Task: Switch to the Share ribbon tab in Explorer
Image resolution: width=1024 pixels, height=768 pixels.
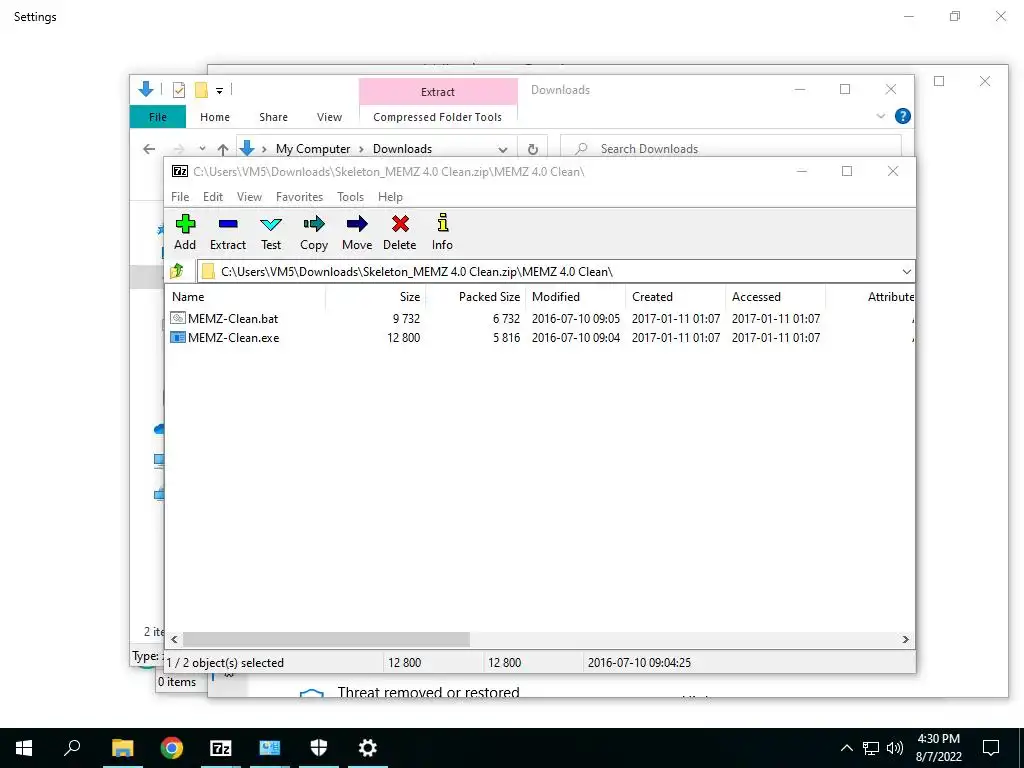Action: coord(273,117)
